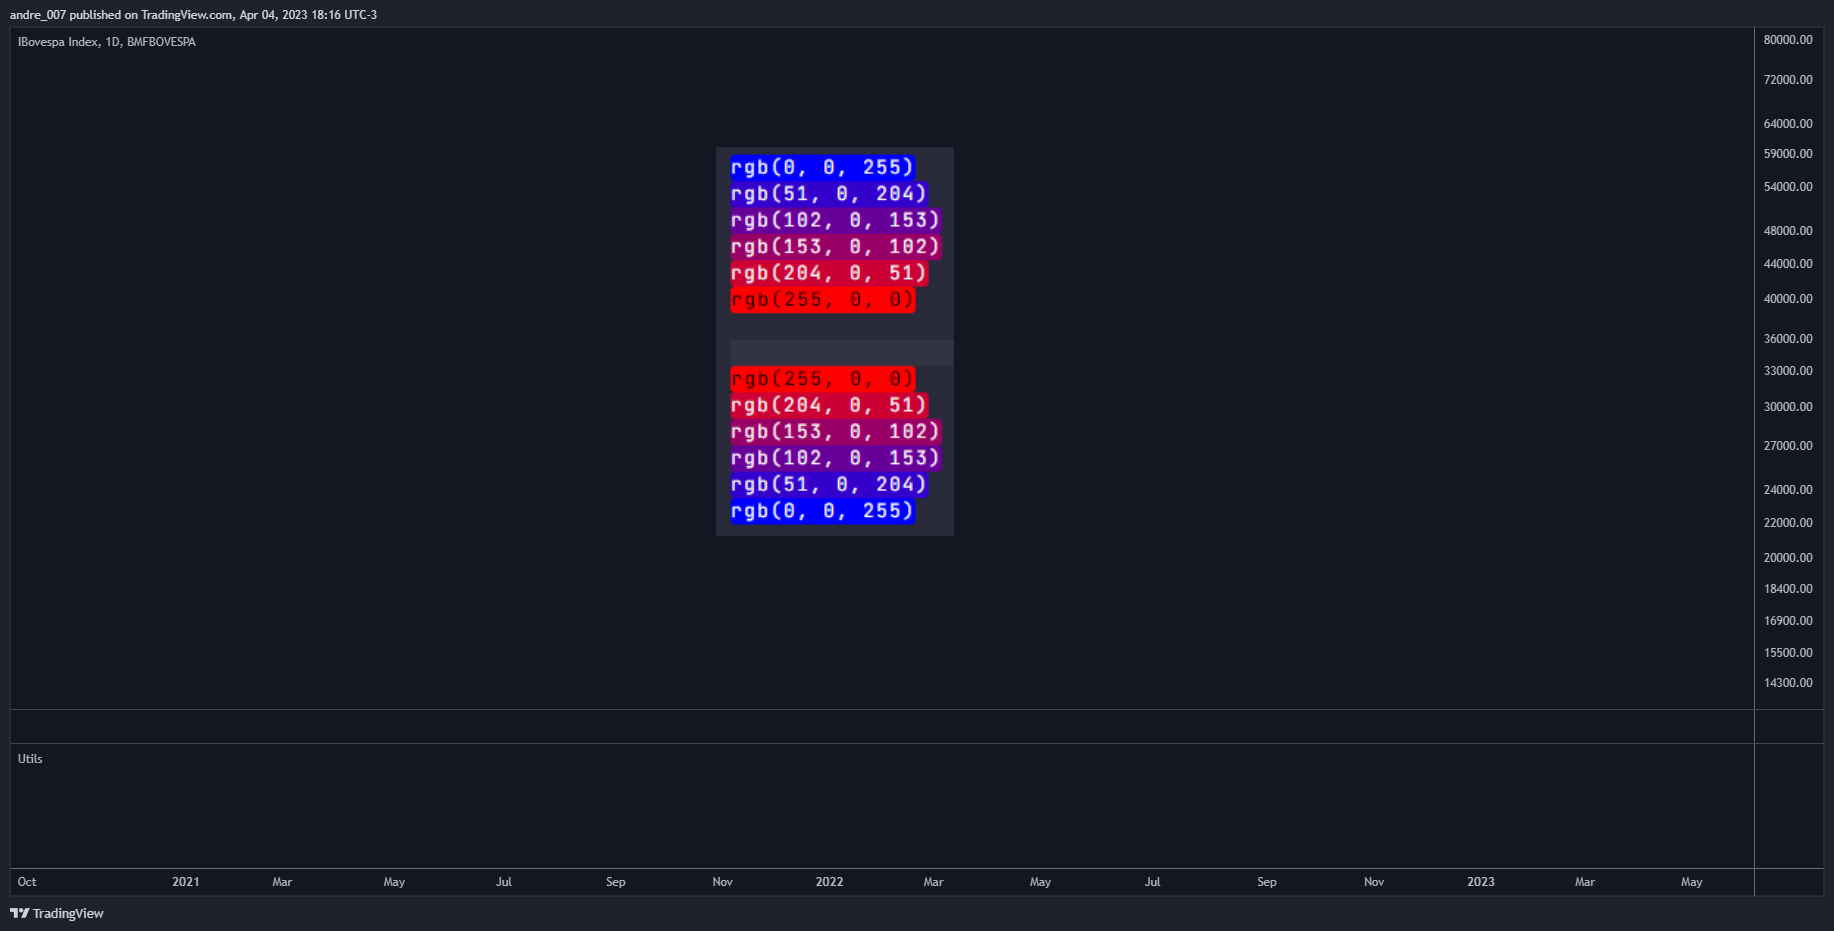Select the Jul label between 2022 and 2023
Viewport: 1834px width, 931px height.
[x=1153, y=882]
